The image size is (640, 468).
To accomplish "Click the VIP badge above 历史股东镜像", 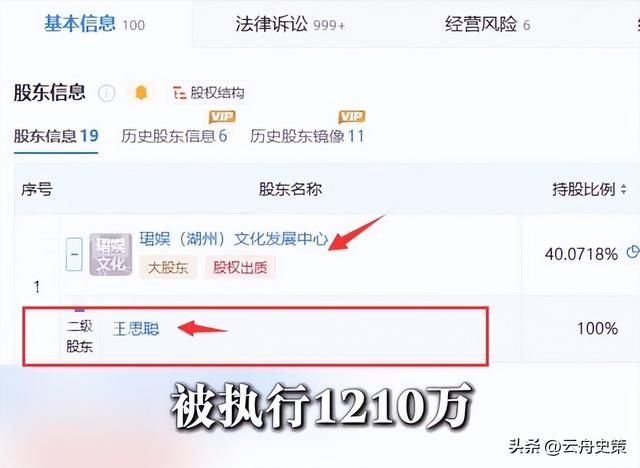I will [352, 117].
